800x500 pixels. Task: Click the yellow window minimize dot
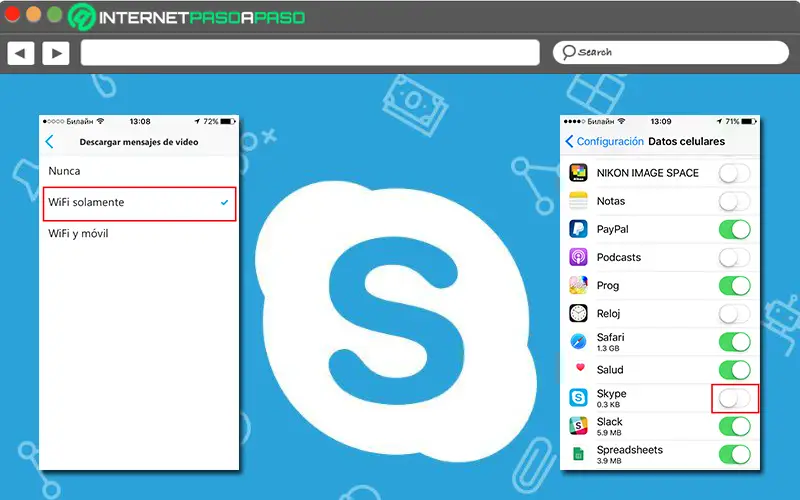pos(34,14)
